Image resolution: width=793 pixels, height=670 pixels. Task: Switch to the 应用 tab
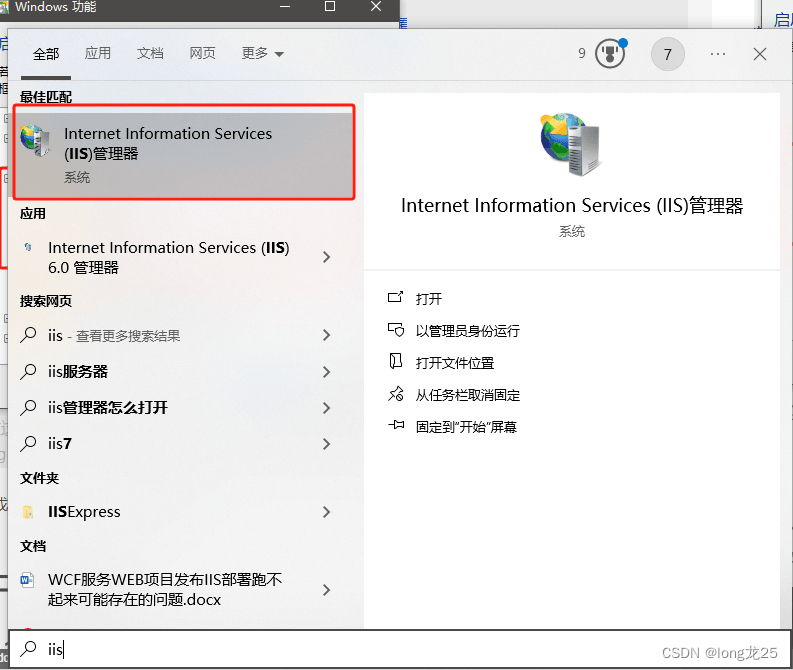[98, 53]
